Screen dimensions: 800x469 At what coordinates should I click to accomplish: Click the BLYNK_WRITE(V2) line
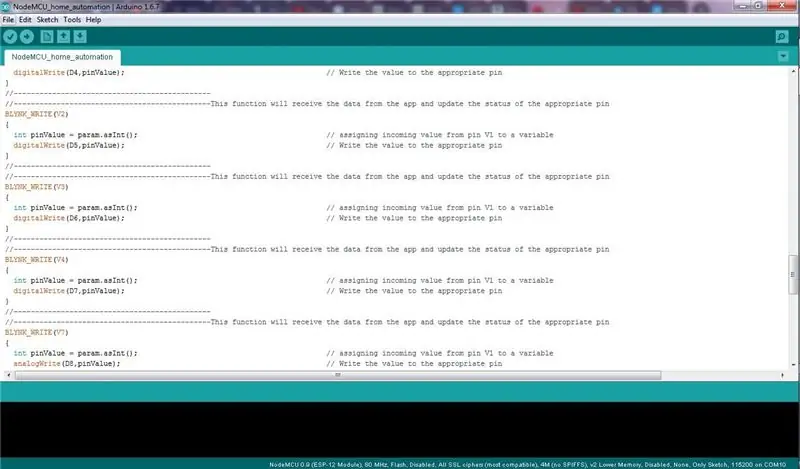(x=37, y=114)
